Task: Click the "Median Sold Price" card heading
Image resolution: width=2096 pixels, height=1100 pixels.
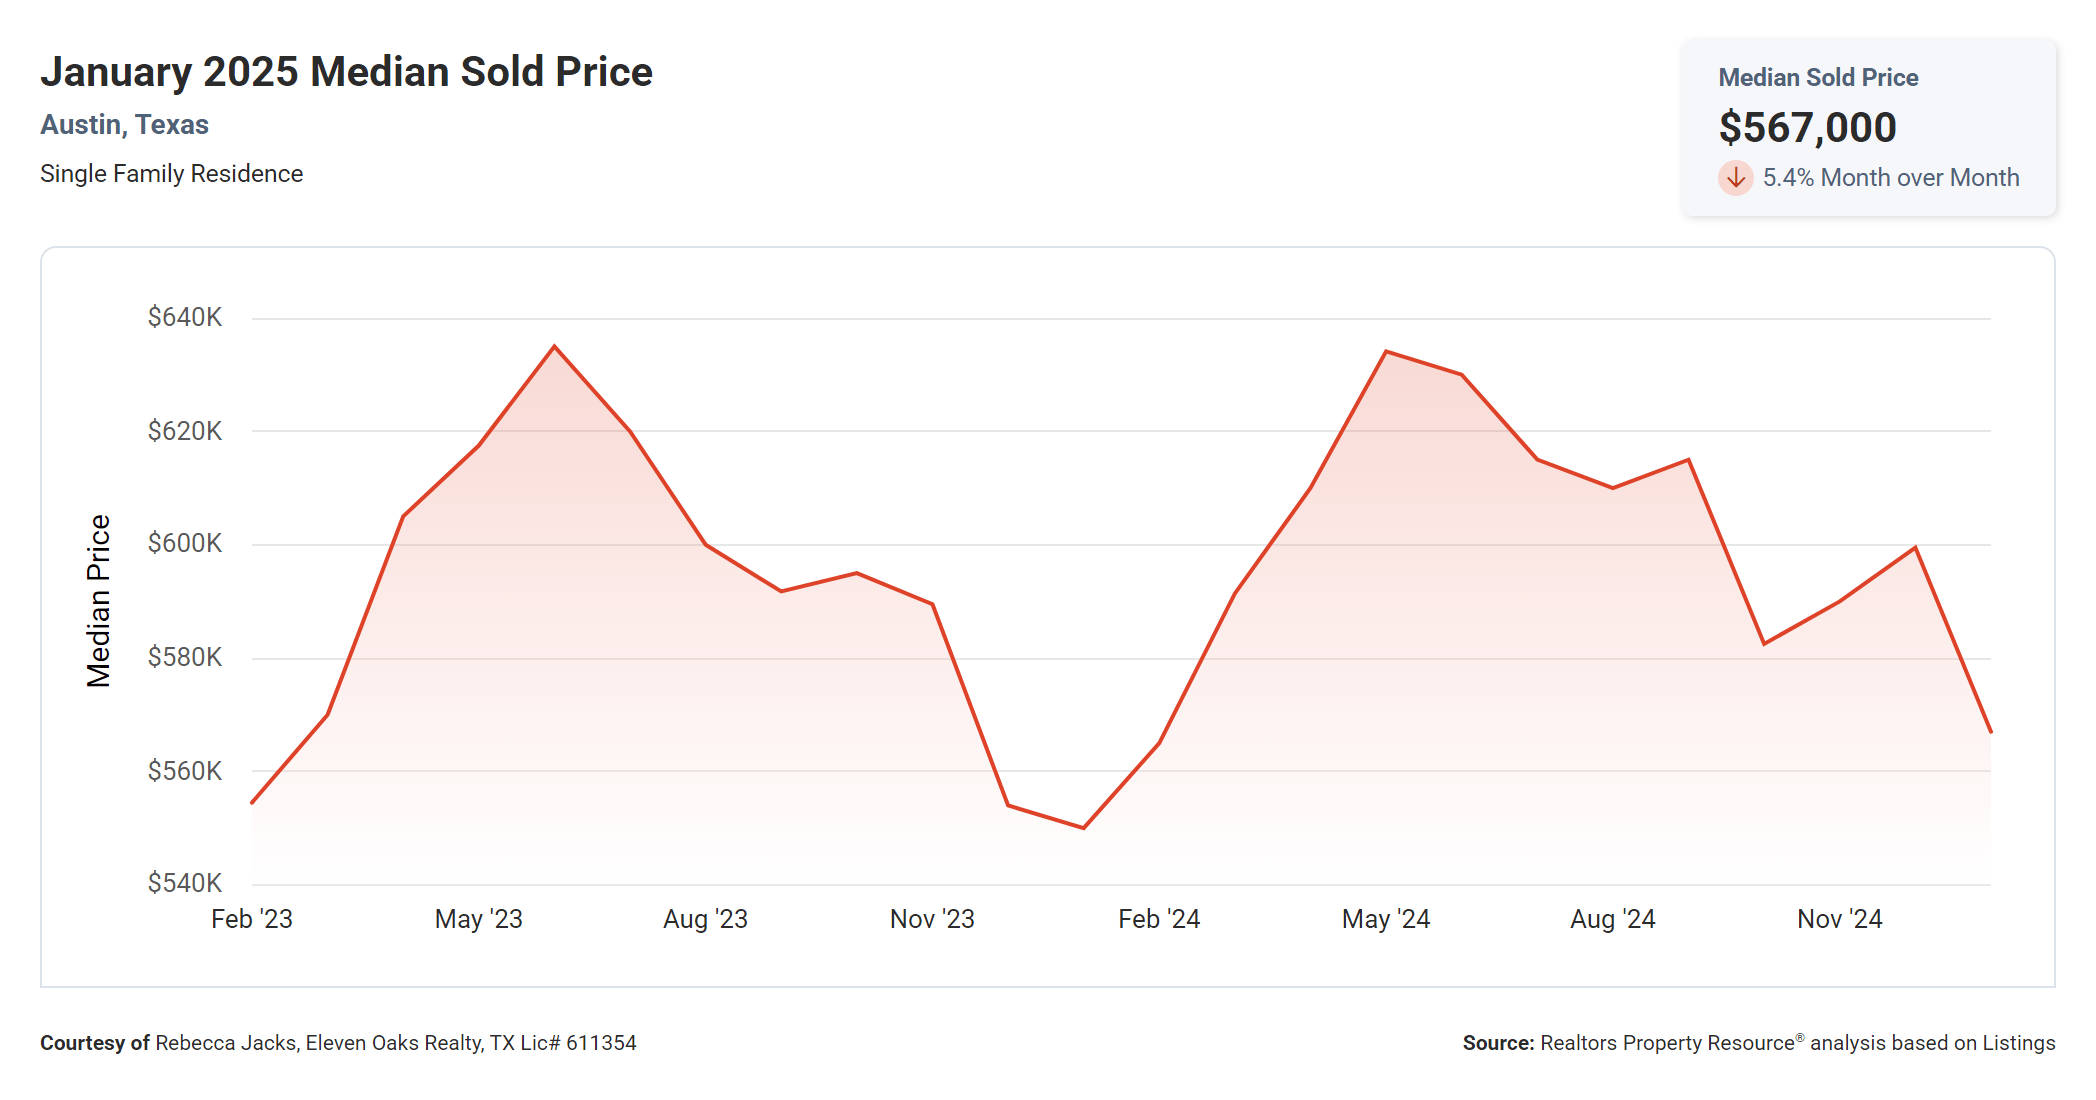Action: pos(1817,78)
